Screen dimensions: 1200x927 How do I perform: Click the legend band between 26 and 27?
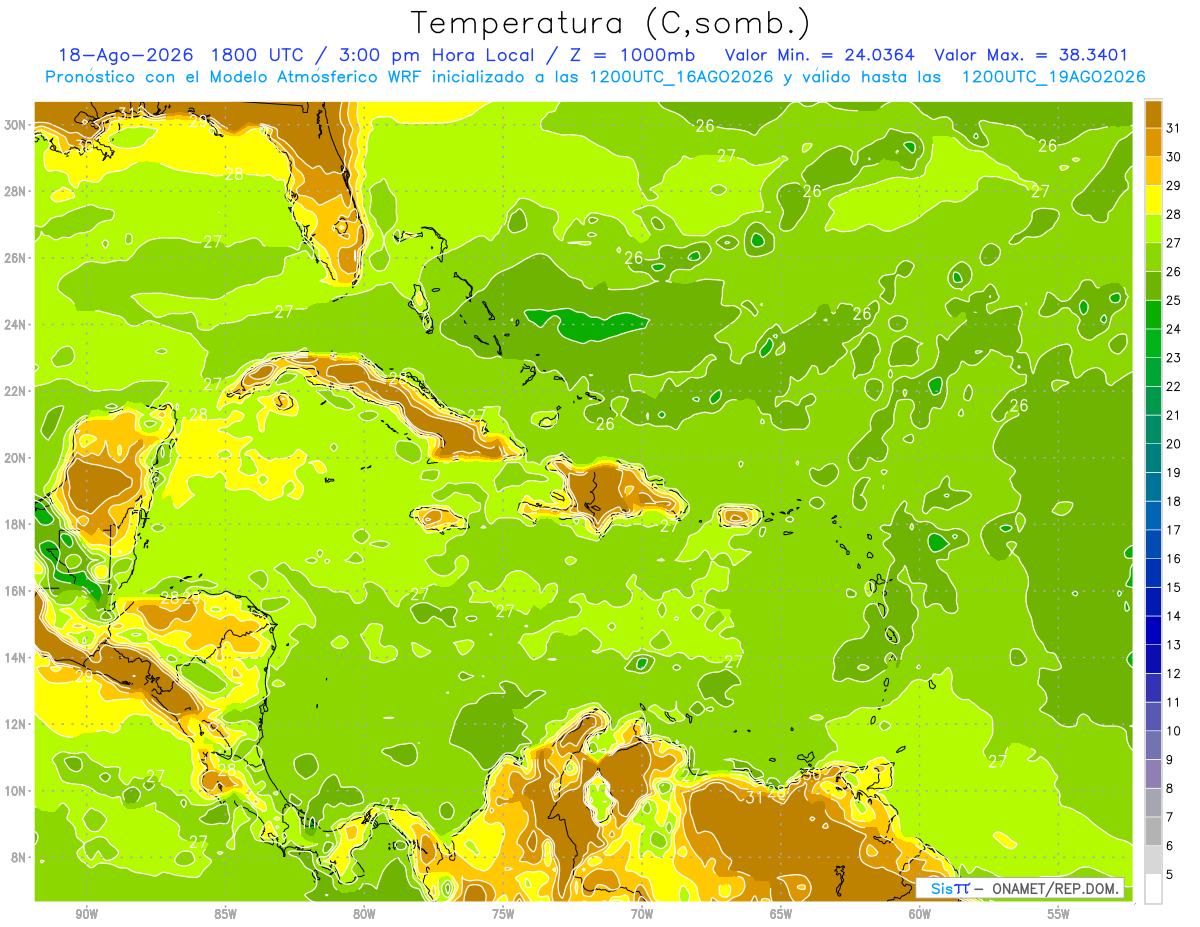pyautogui.click(x=1153, y=257)
